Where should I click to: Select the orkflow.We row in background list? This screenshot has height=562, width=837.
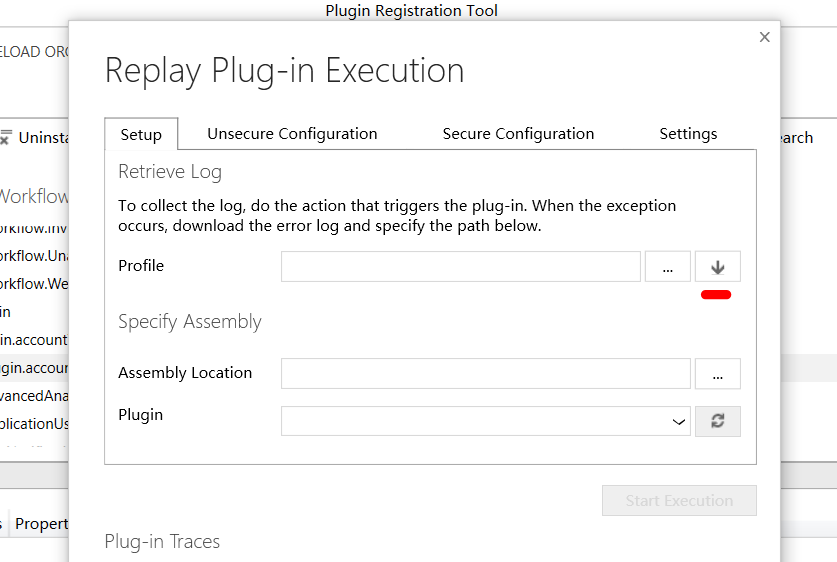pos(34,283)
